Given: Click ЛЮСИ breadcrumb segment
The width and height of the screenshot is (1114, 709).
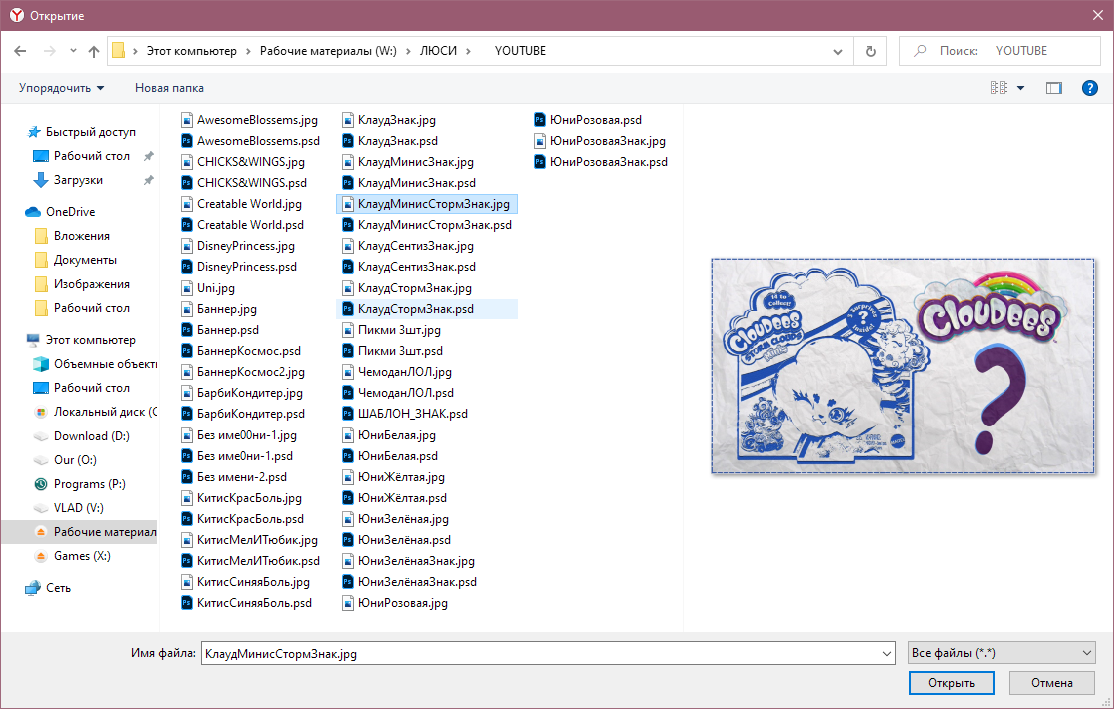Looking at the screenshot, I should coord(438,51).
